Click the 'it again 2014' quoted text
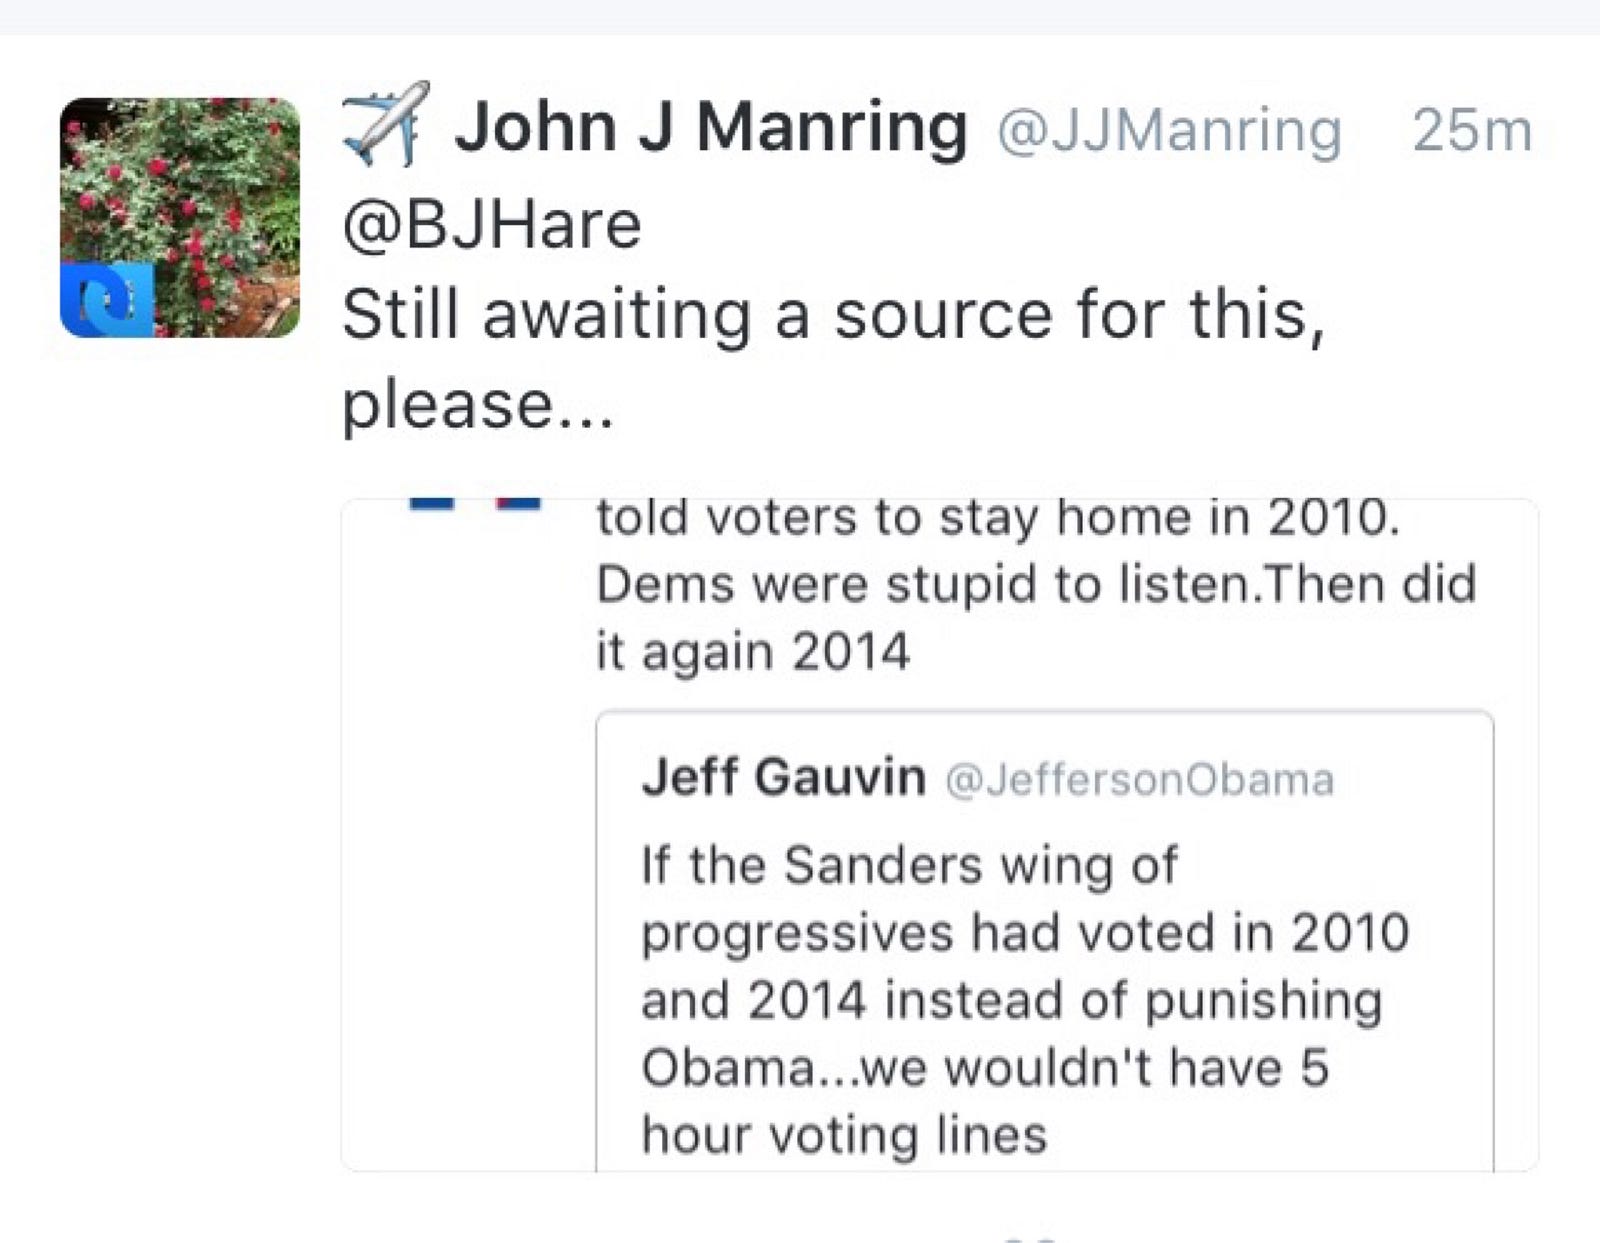This screenshot has height=1243, width=1600. [x=753, y=652]
